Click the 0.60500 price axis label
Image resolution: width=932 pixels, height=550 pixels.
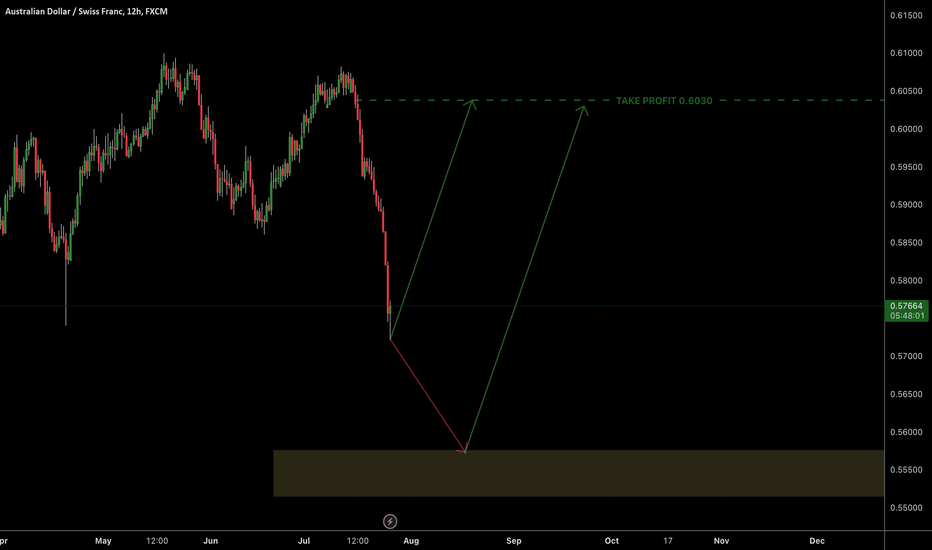[x=906, y=91]
